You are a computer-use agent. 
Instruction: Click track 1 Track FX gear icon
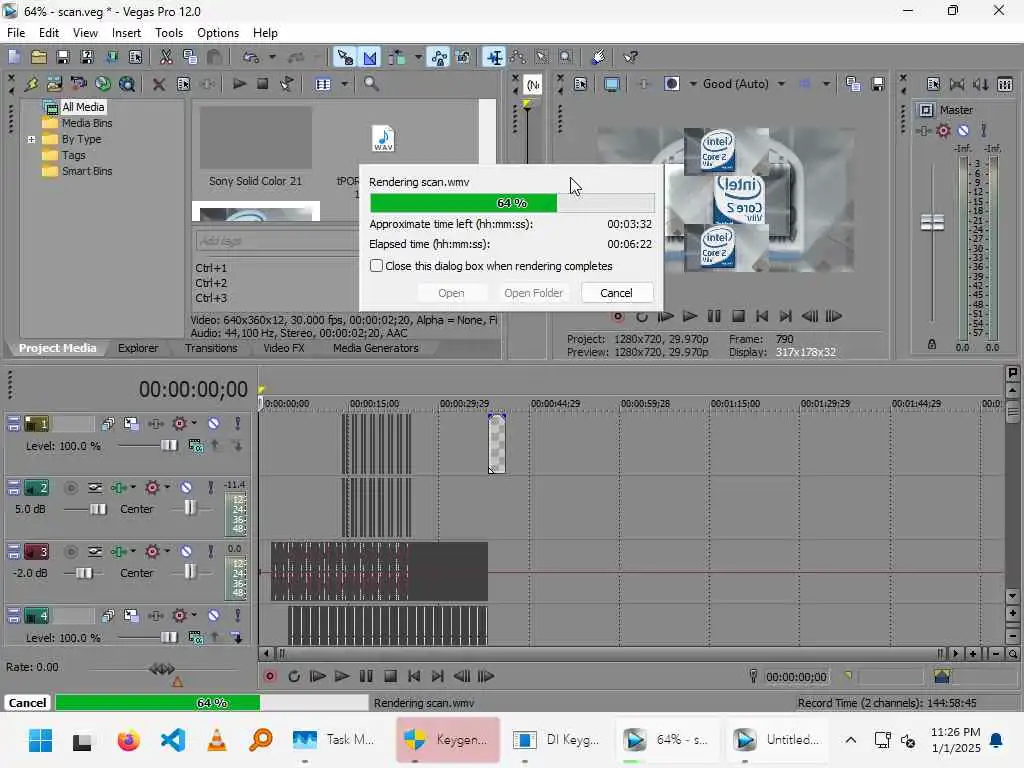coord(179,424)
